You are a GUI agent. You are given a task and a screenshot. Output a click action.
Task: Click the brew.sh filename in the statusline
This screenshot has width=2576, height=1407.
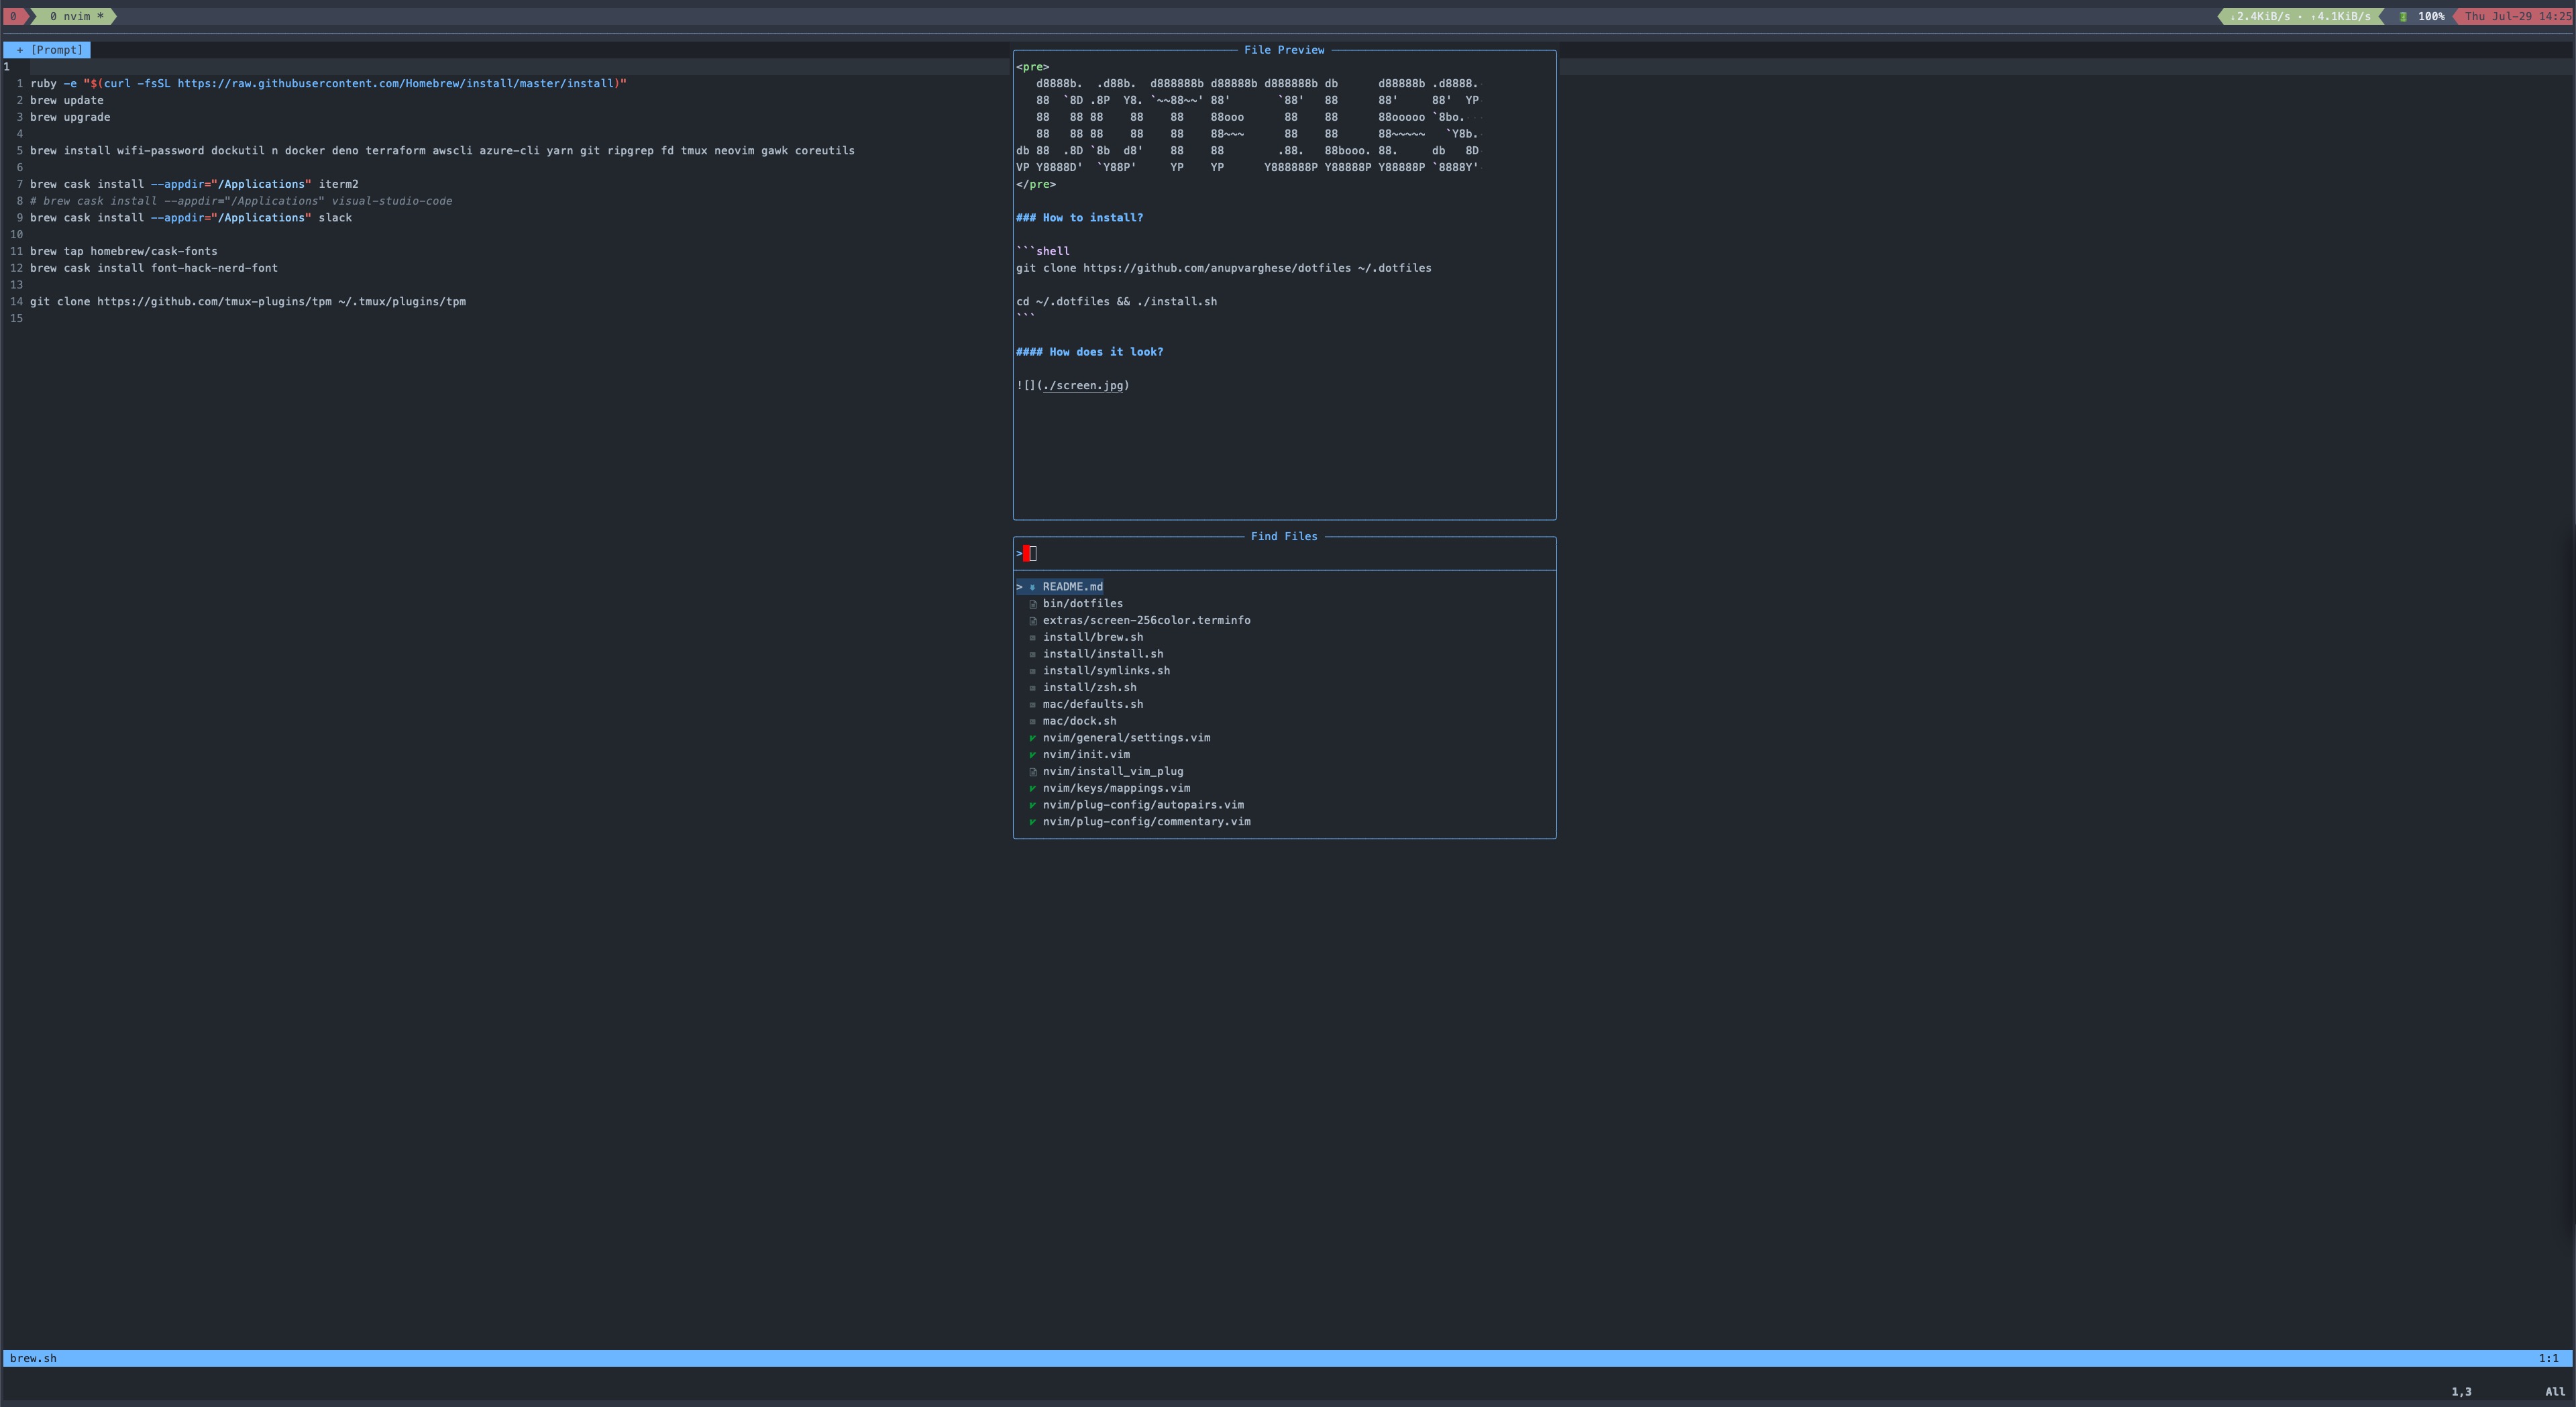[33, 1358]
